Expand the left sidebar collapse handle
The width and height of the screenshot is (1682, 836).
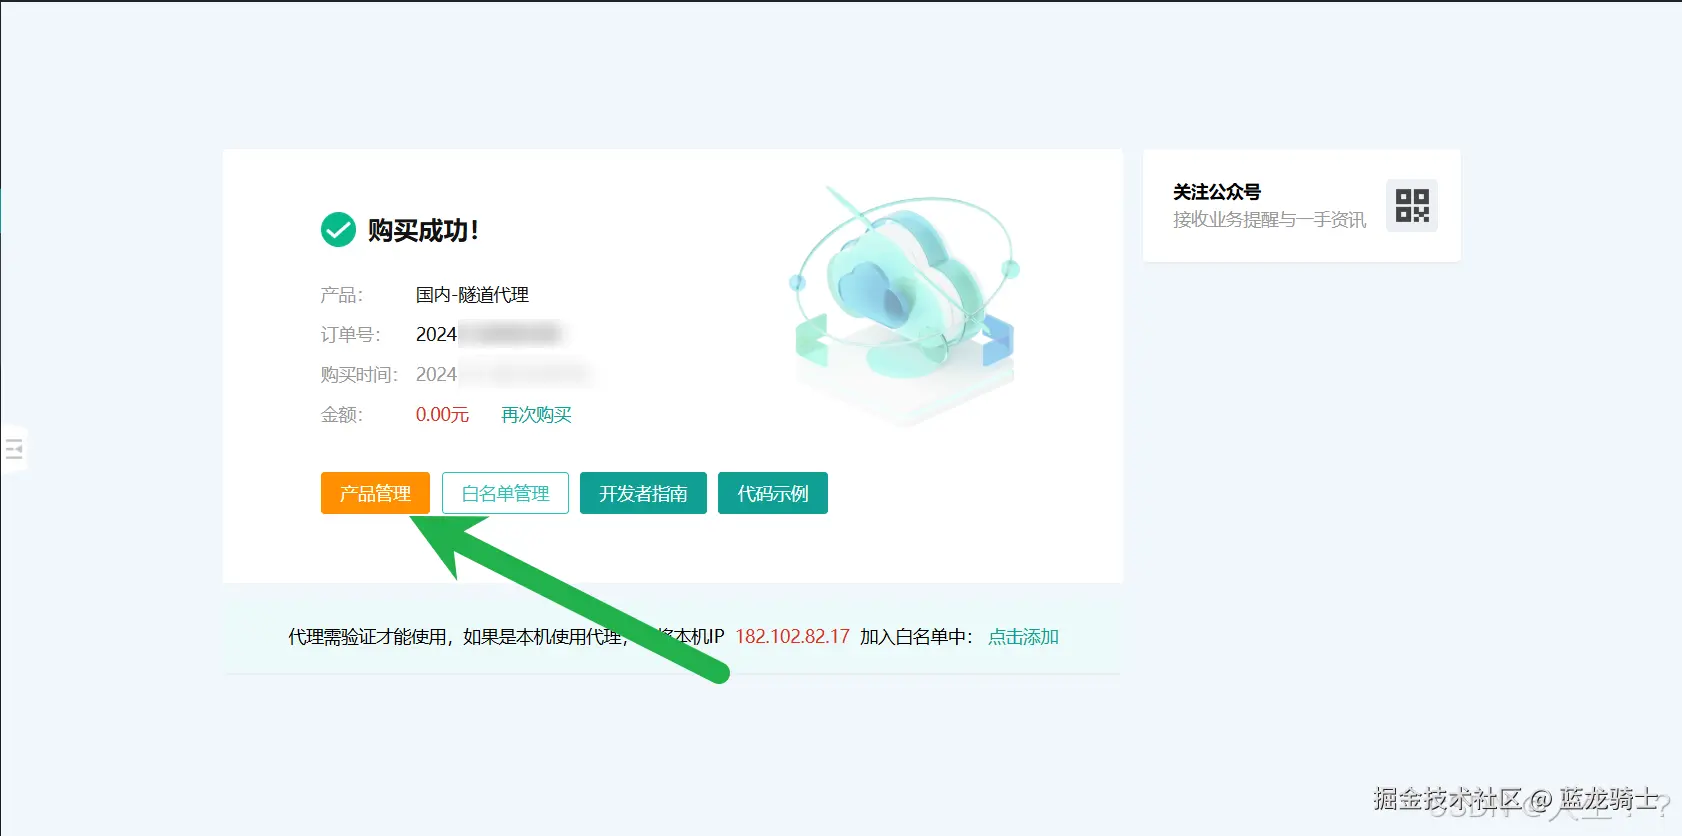point(14,449)
